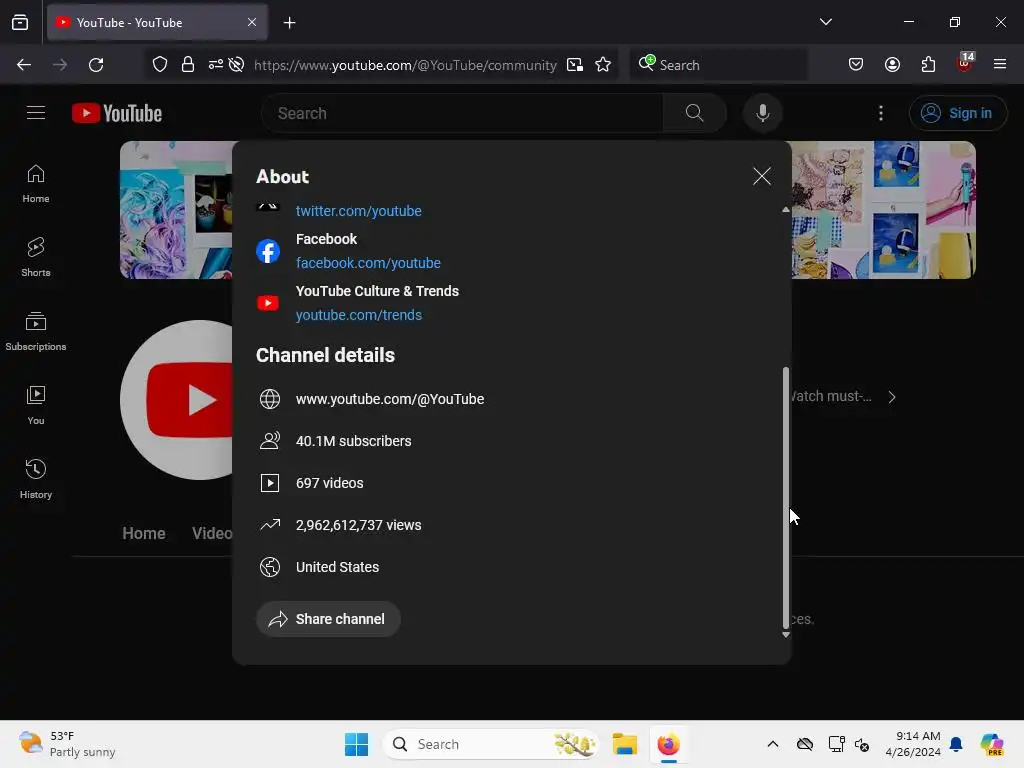This screenshot has width=1024, height=768.
Task: Click the dialog scrollbar up arrow
Action: pyautogui.click(x=786, y=210)
